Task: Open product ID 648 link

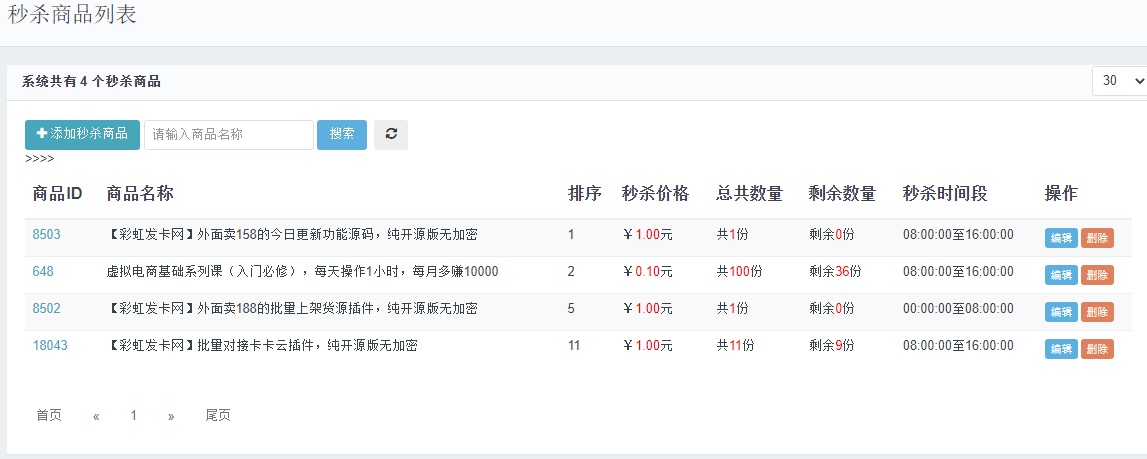Action: coord(43,272)
